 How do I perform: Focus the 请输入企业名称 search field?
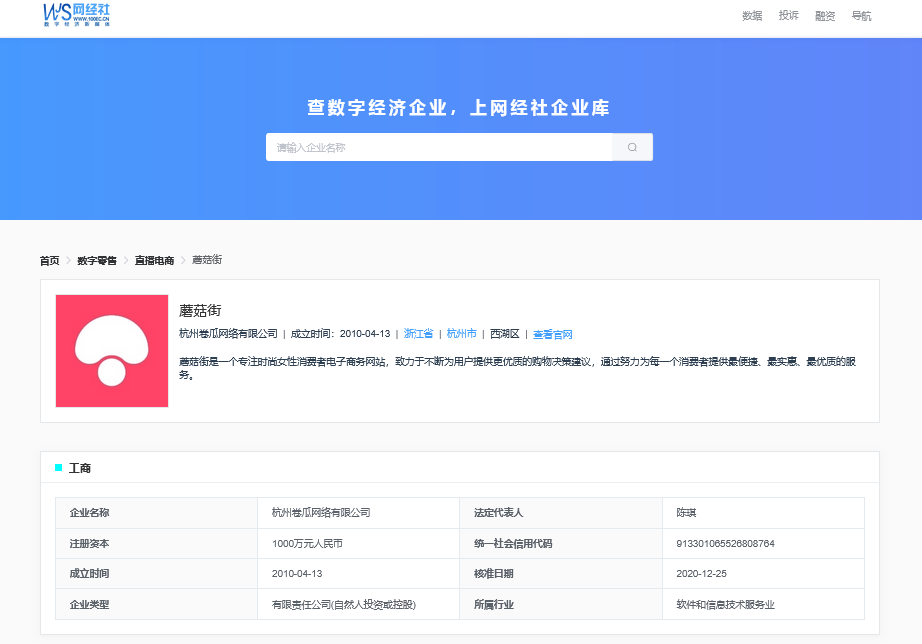tap(439, 147)
